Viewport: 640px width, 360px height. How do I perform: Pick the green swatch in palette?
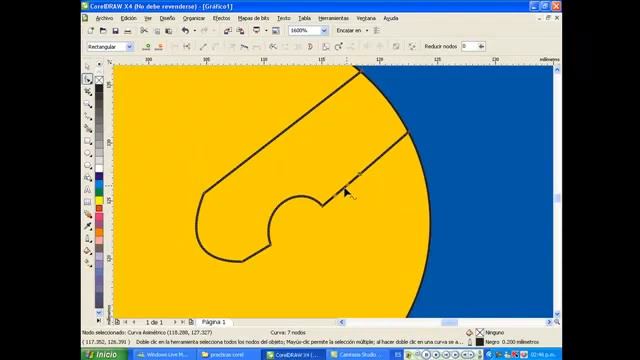point(99,193)
